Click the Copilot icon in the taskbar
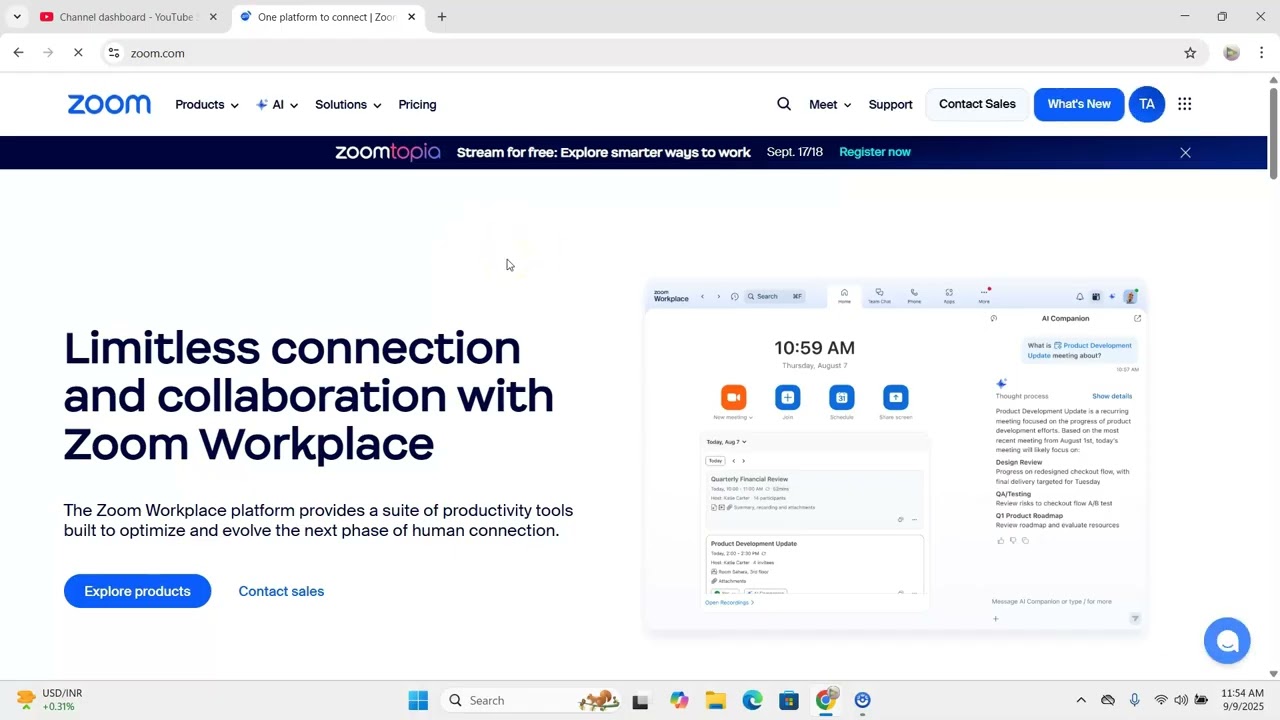The image size is (1280, 720). 679,700
